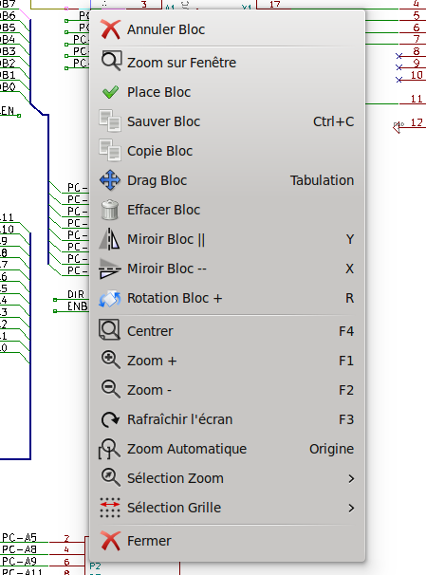Choose Sauver Bloc from the context menu
The image size is (426, 575).
pyautogui.click(x=227, y=121)
